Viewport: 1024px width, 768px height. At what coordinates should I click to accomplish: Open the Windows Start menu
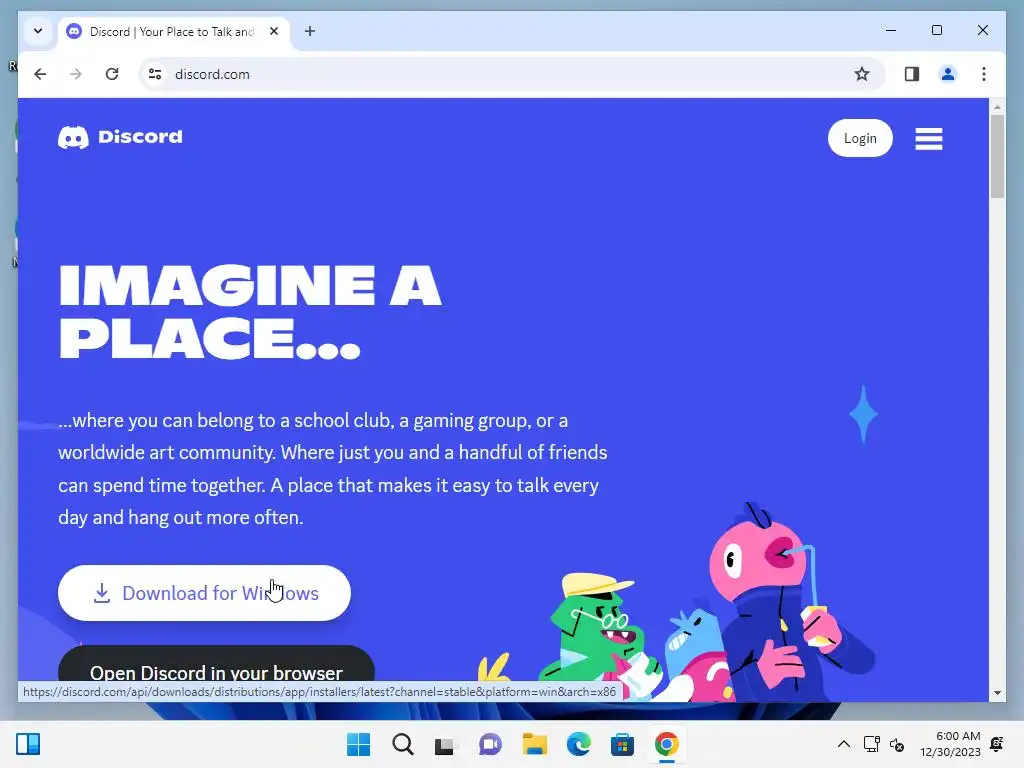(x=358, y=744)
